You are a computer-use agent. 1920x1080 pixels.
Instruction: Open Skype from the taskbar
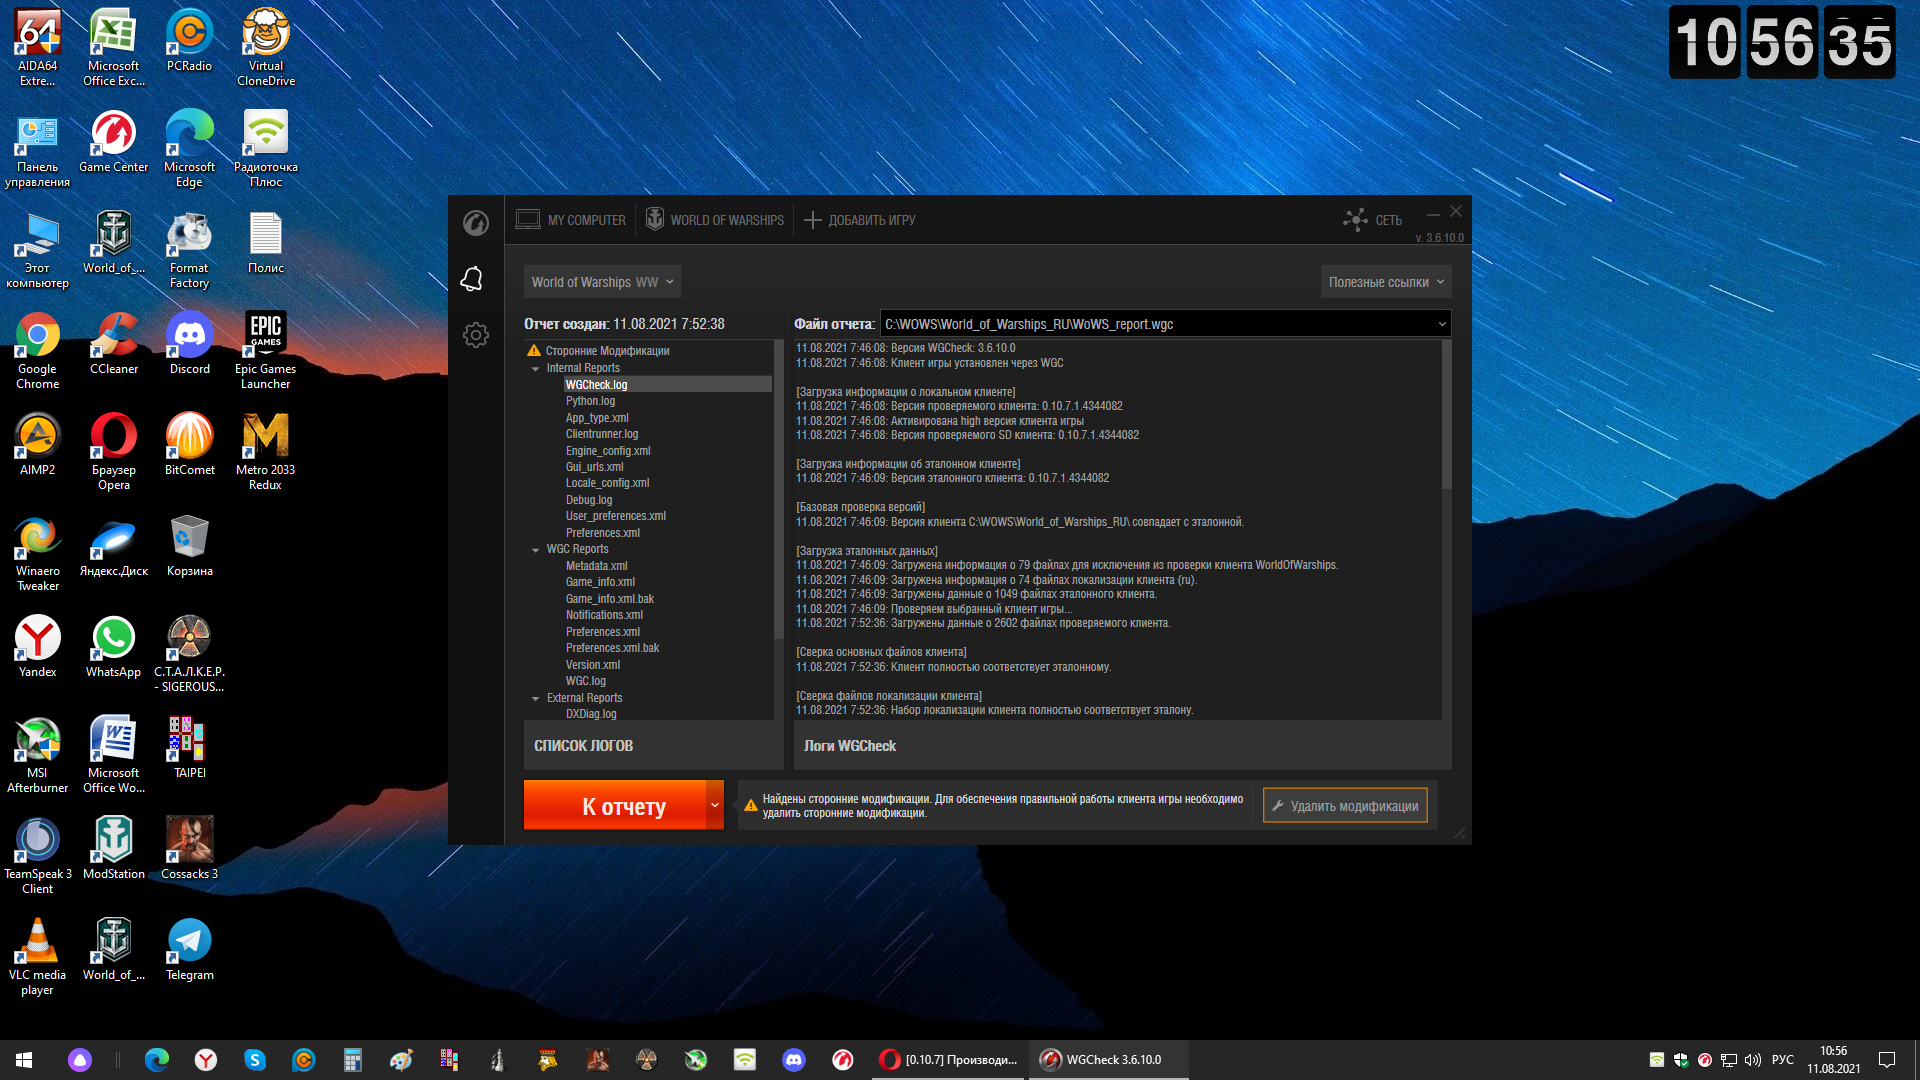tap(255, 1060)
